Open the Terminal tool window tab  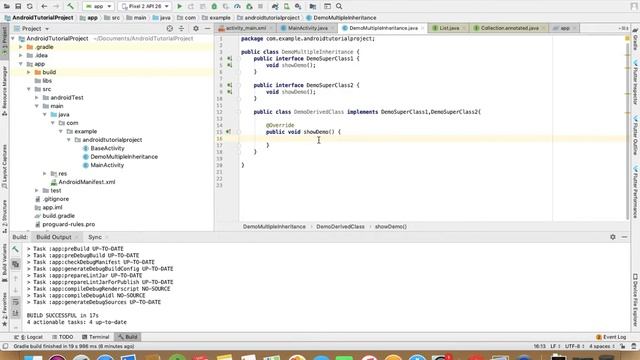(x=96, y=337)
